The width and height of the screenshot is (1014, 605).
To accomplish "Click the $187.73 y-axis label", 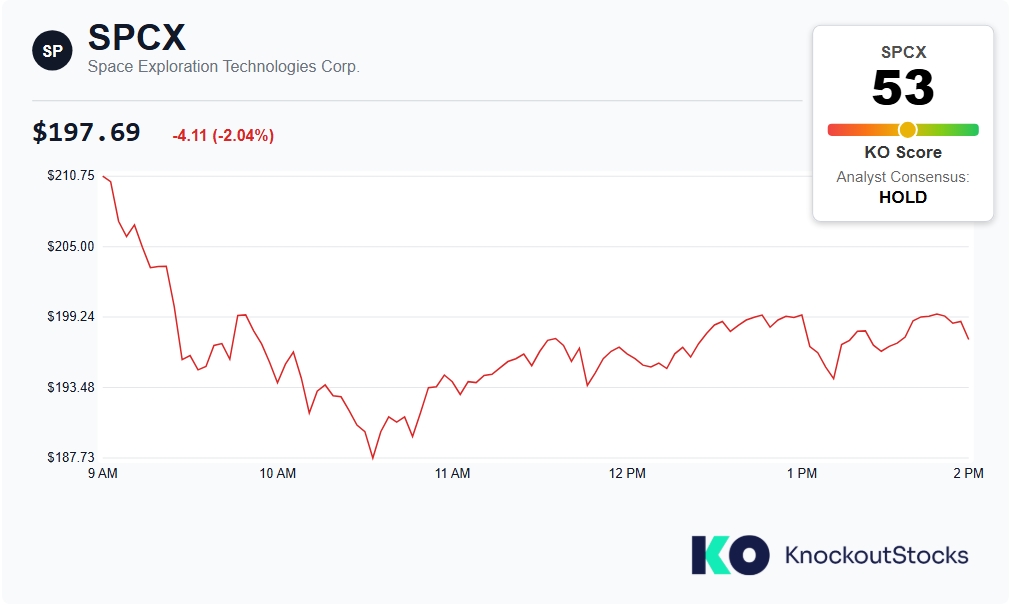I will tap(70, 457).
